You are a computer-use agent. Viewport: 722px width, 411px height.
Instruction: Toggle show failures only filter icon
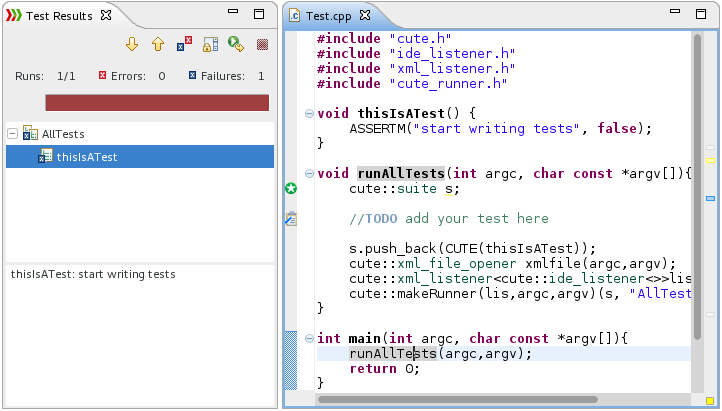coord(184,44)
